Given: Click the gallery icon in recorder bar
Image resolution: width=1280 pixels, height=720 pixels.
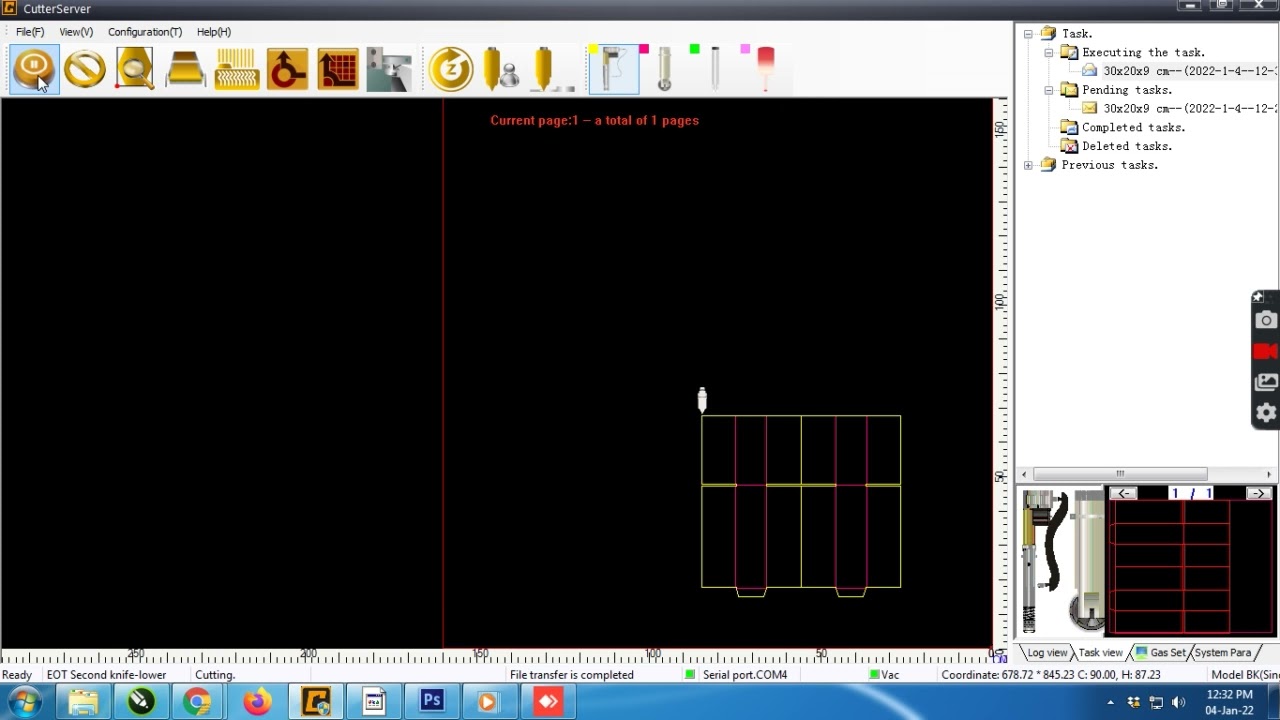Looking at the screenshot, I should coord(1266,382).
